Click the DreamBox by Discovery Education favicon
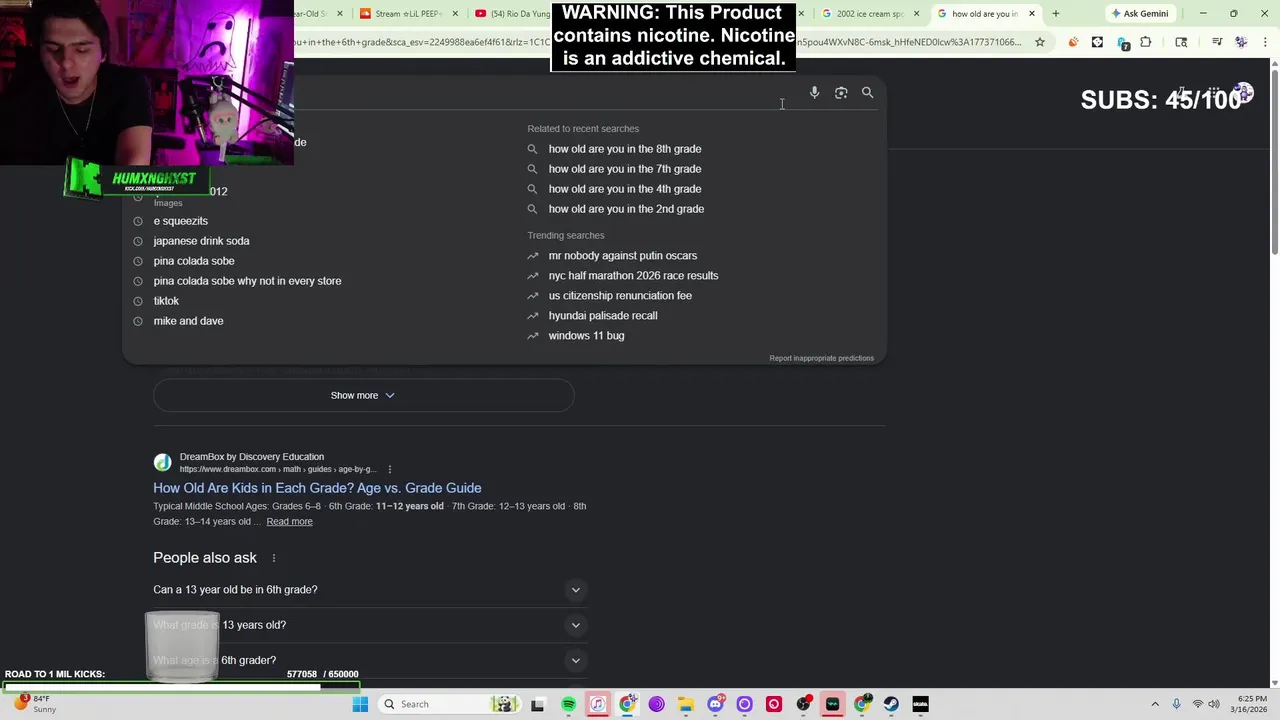Image resolution: width=1280 pixels, height=720 pixels. tap(162, 462)
